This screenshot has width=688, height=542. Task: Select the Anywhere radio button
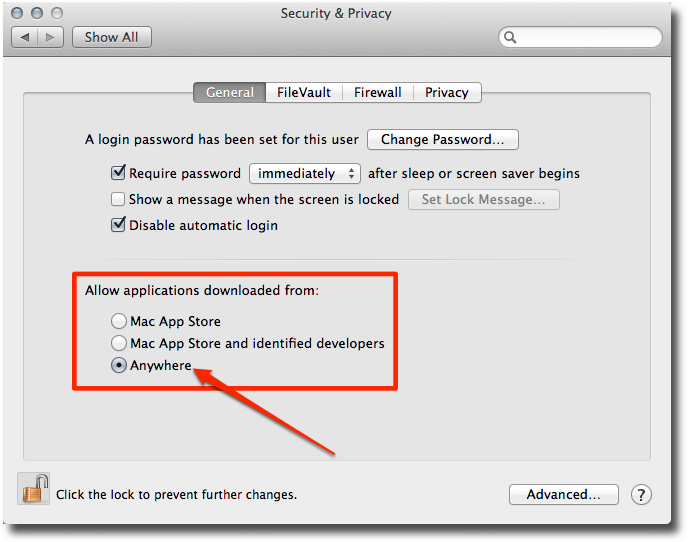tap(119, 365)
